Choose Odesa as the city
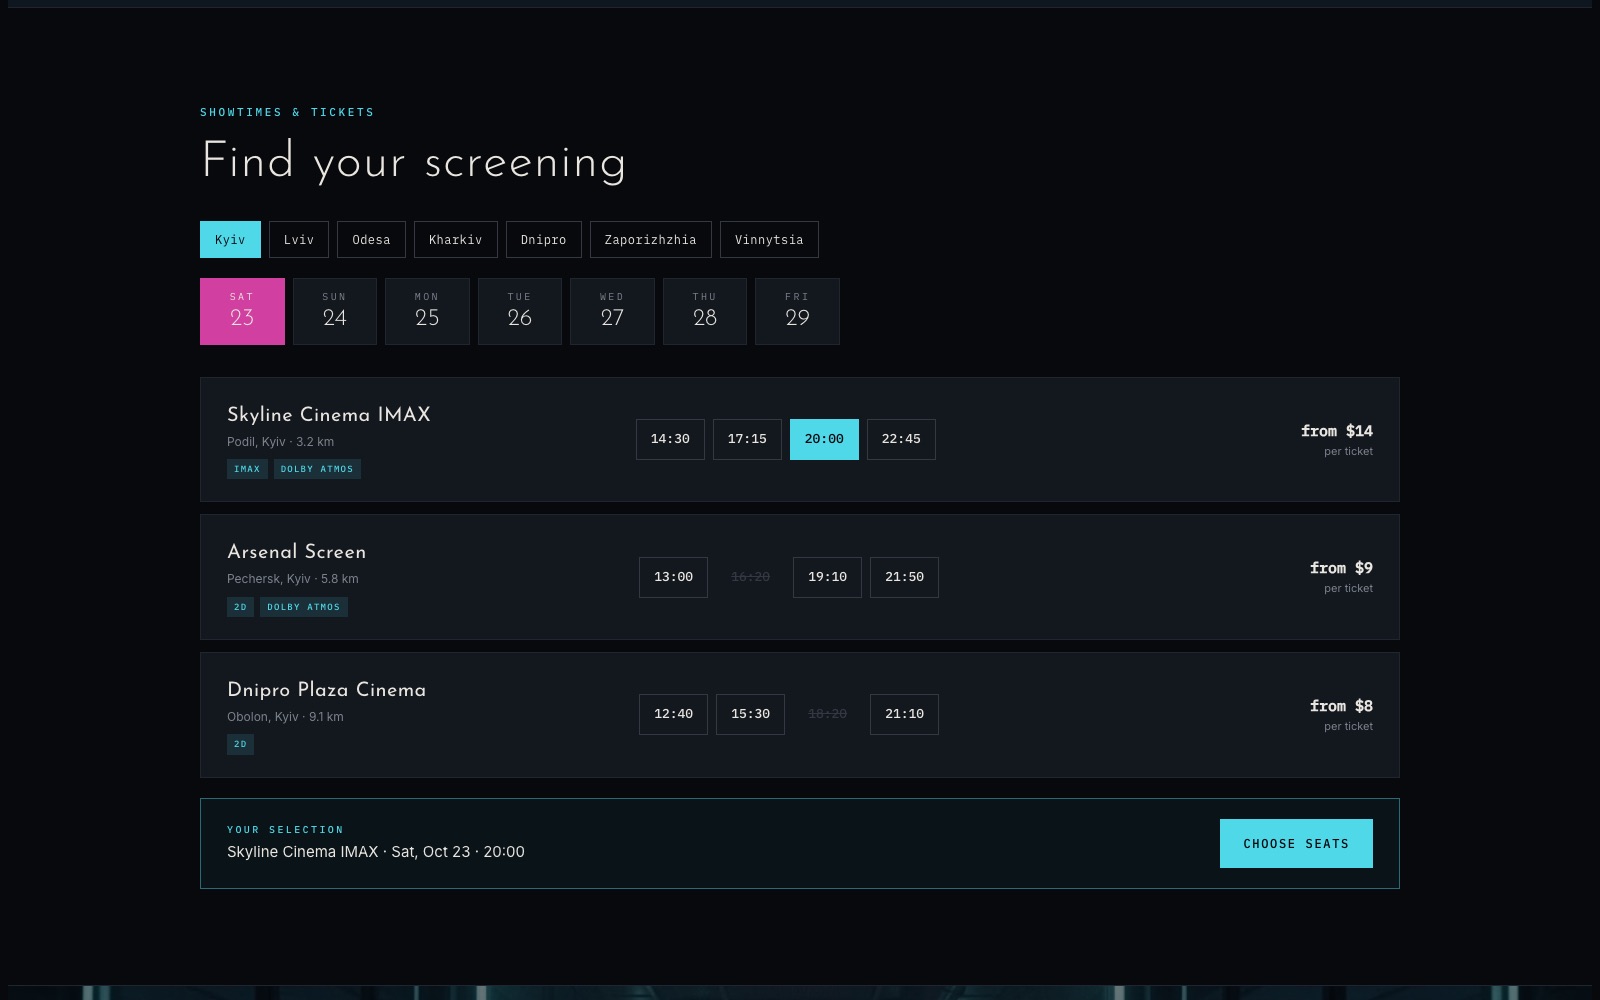The height and width of the screenshot is (1000, 1600). pos(371,240)
